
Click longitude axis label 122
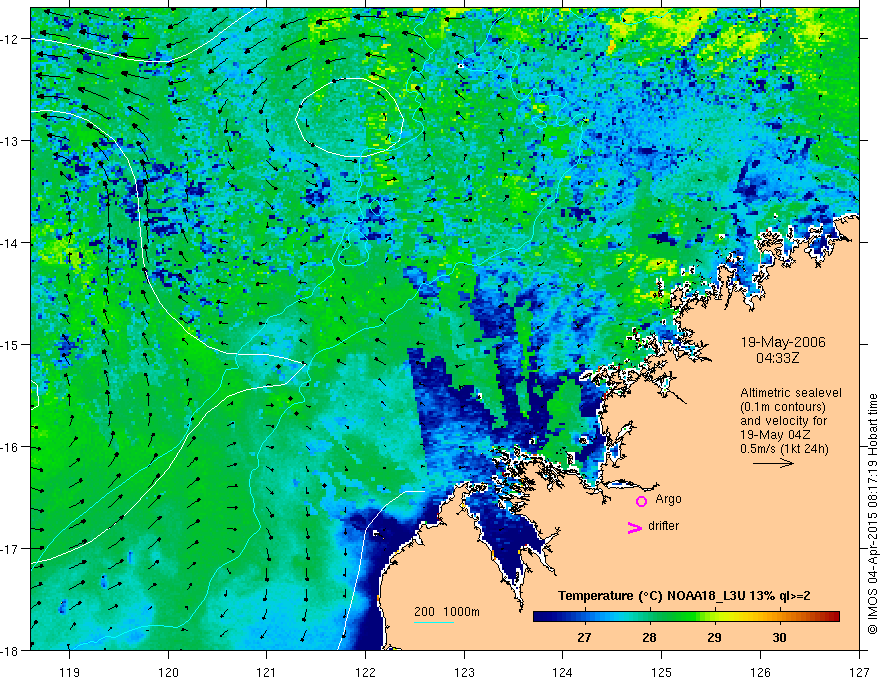tap(365, 672)
